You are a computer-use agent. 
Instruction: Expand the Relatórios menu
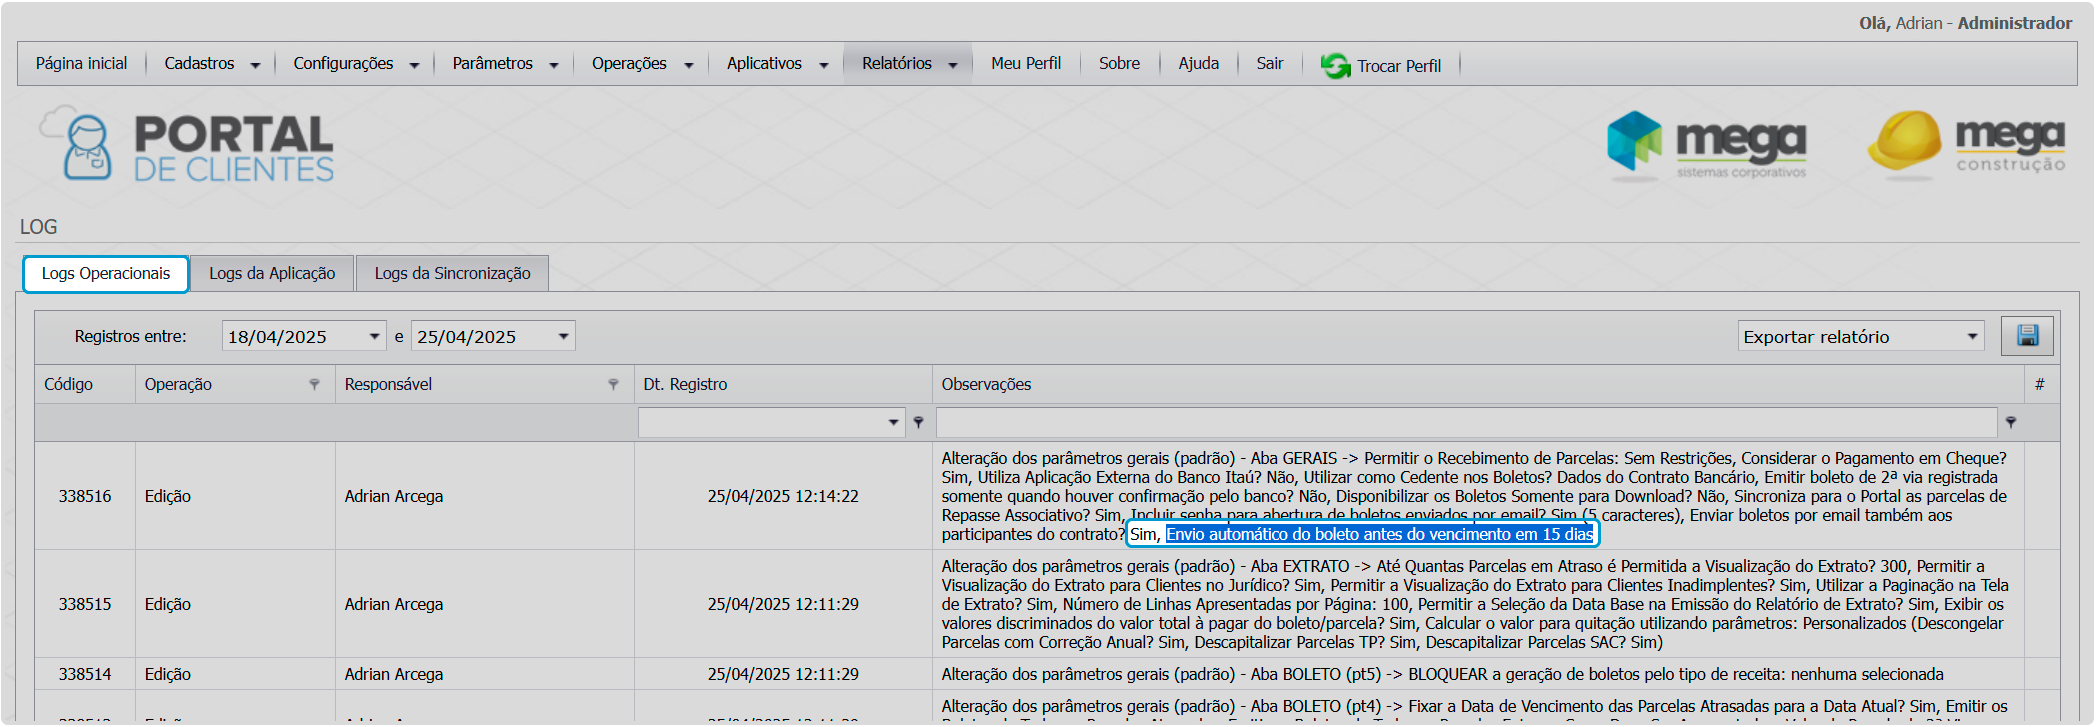[908, 64]
